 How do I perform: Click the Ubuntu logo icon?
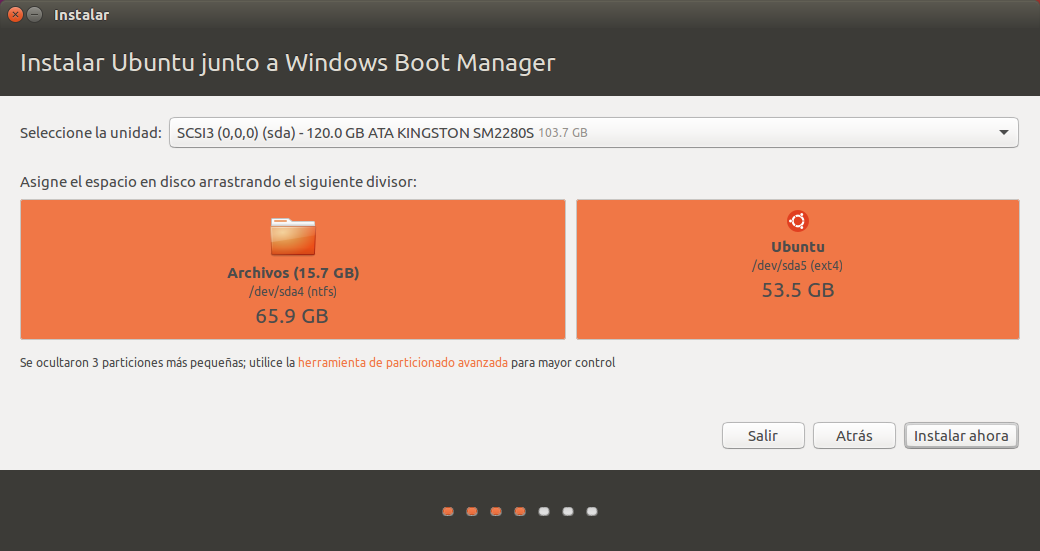[x=797, y=222]
